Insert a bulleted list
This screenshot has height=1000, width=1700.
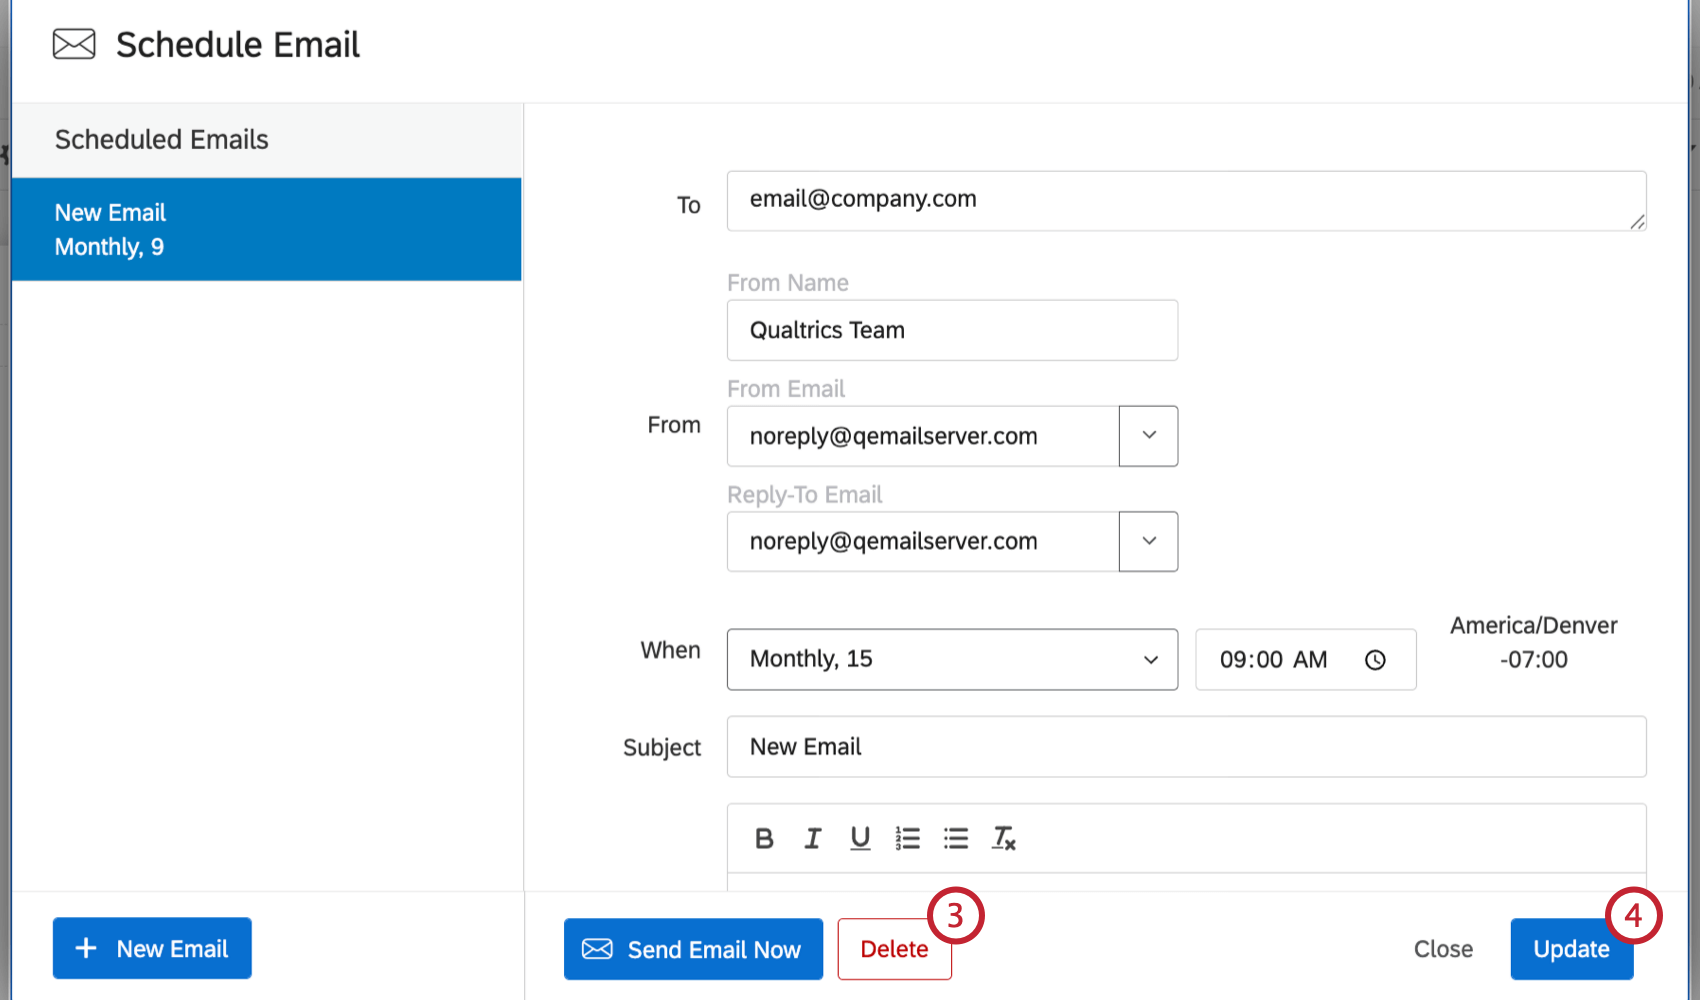[955, 838]
